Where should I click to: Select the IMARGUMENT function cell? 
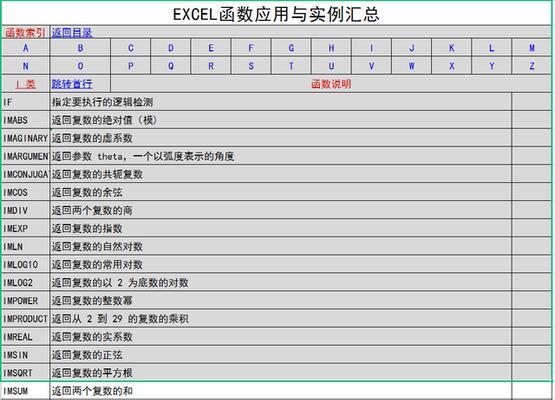26,156
